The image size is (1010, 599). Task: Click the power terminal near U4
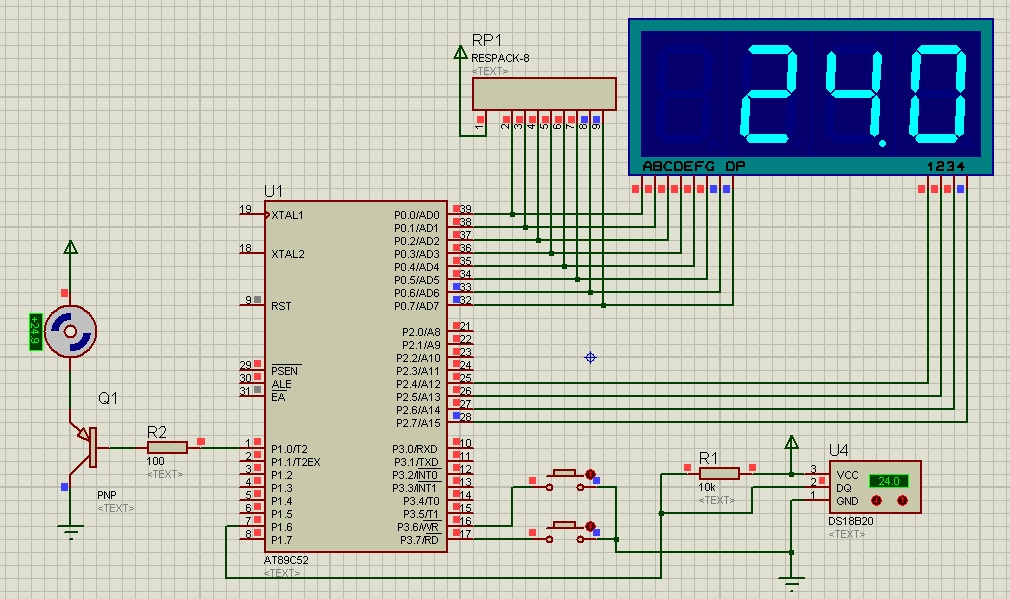[x=792, y=442]
